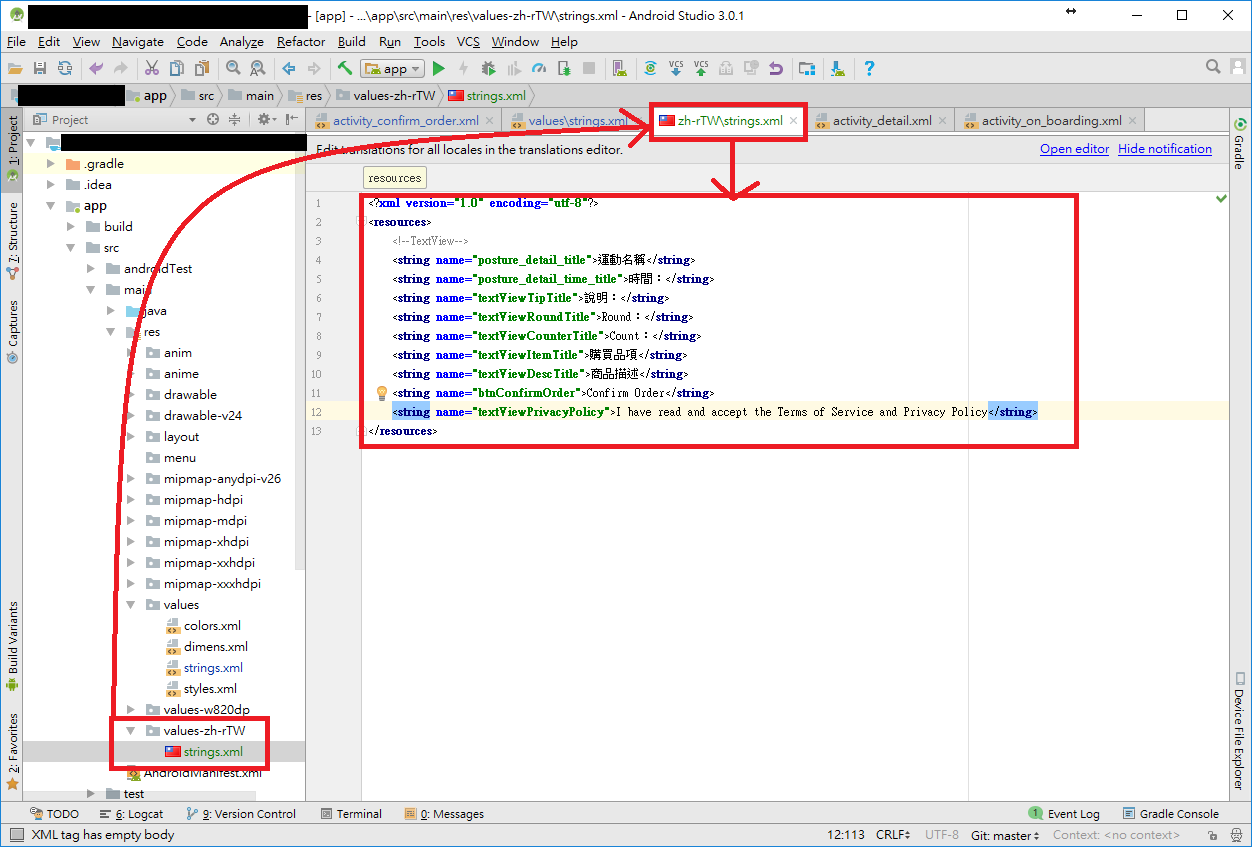Click the Help question mark icon
Viewport: 1252px width, 847px height.
coord(868,68)
